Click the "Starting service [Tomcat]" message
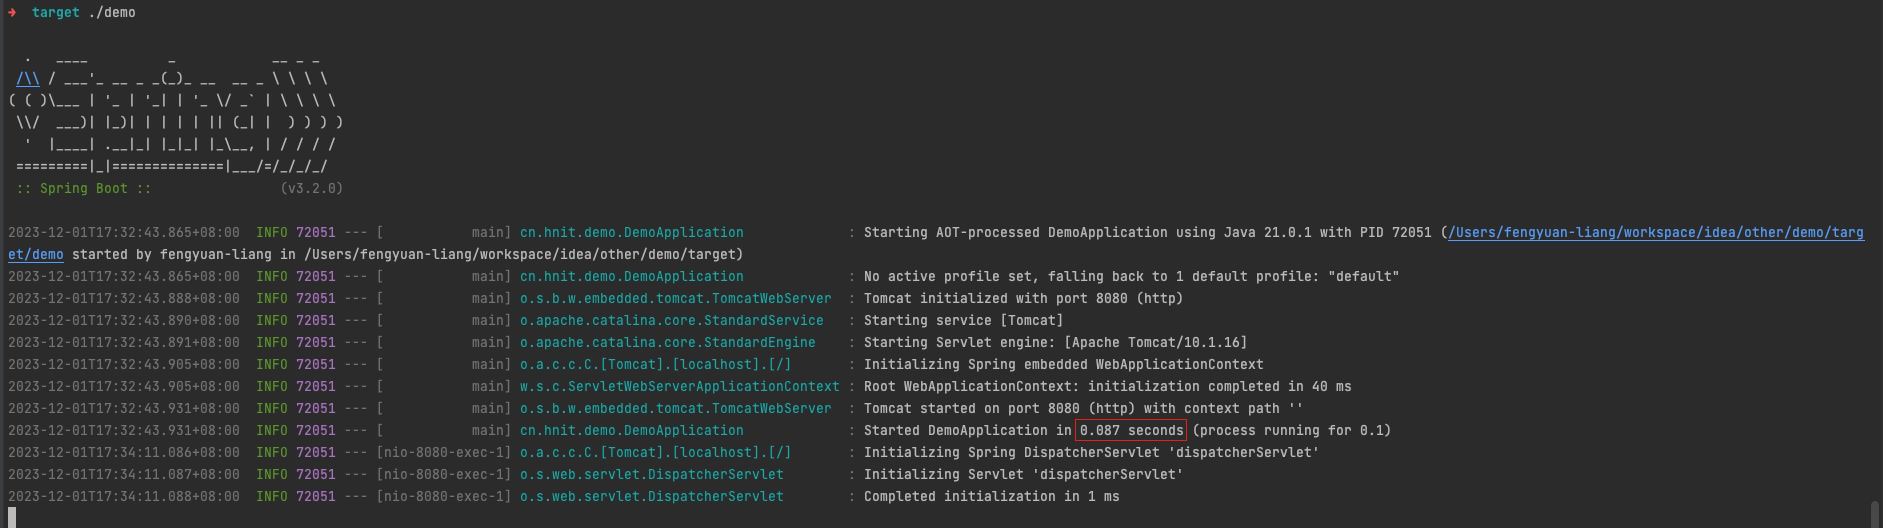The image size is (1883, 528). click(963, 321)
